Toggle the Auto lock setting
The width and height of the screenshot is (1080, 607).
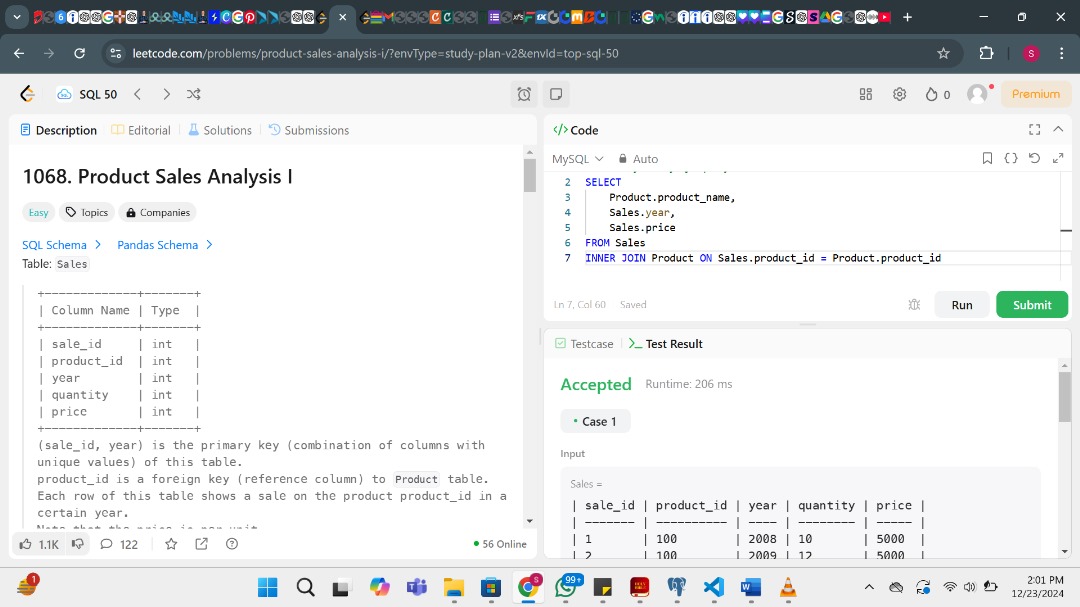[638, 158]
